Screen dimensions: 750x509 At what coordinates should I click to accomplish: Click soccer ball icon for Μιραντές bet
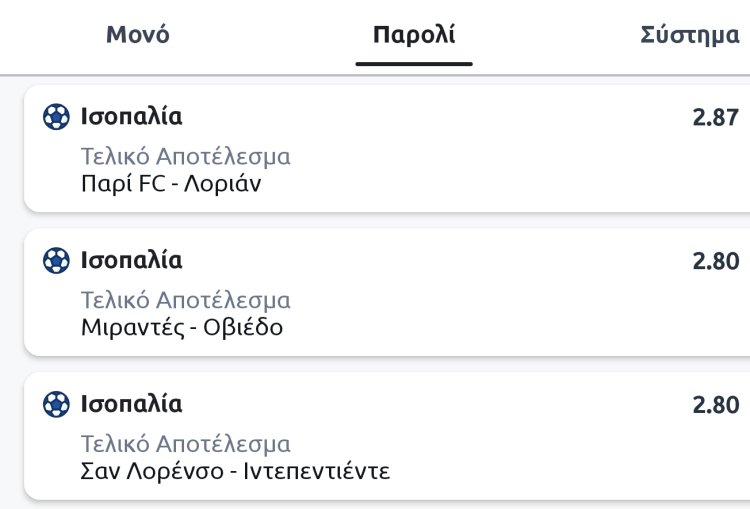(57, 261)
